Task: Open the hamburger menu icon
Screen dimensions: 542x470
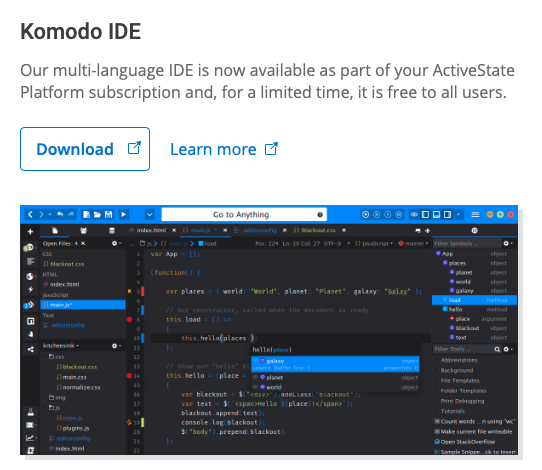Action: tap(475, 215)
